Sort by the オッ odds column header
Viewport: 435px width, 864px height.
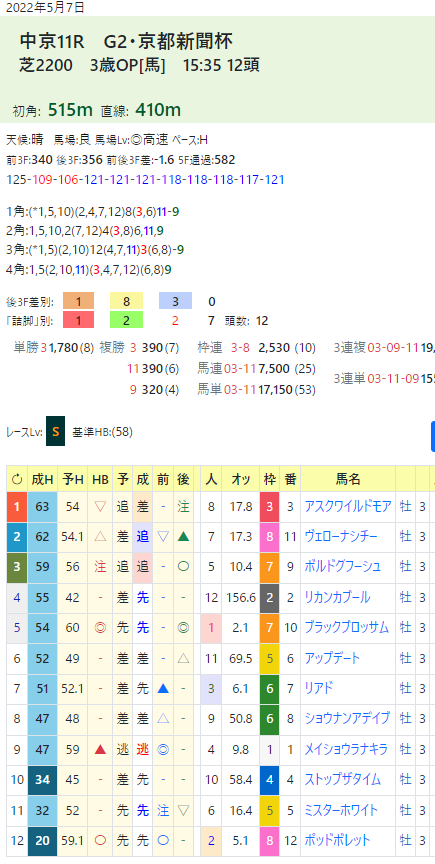point(240,479)
